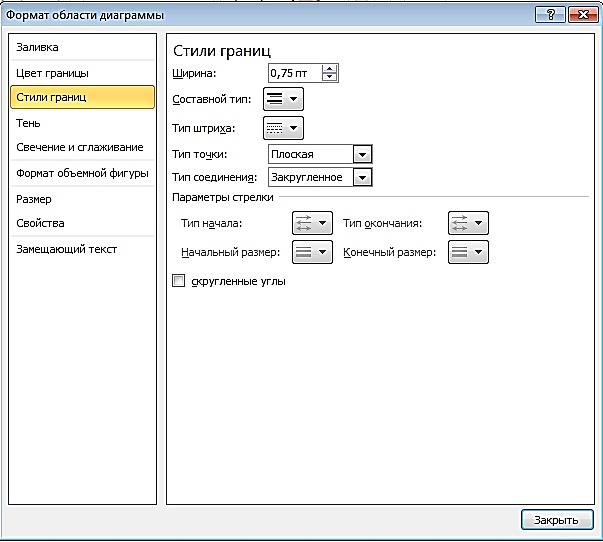Click the Закругленное value in Тип соединения
Image resolution: width=603 pixels, height=542 pixels.
307,178
